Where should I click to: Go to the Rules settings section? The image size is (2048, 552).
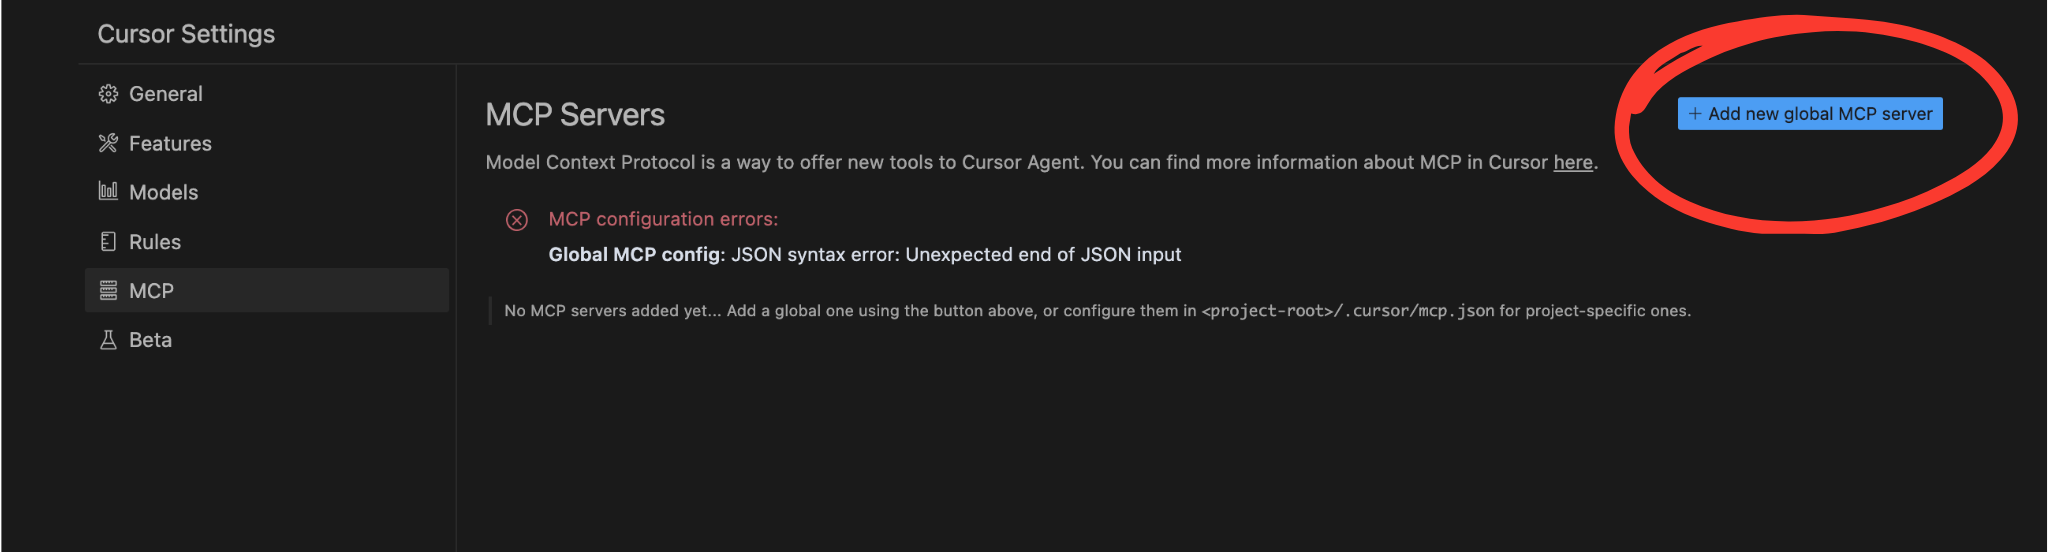pyautogui.click(x=155, y=242)
